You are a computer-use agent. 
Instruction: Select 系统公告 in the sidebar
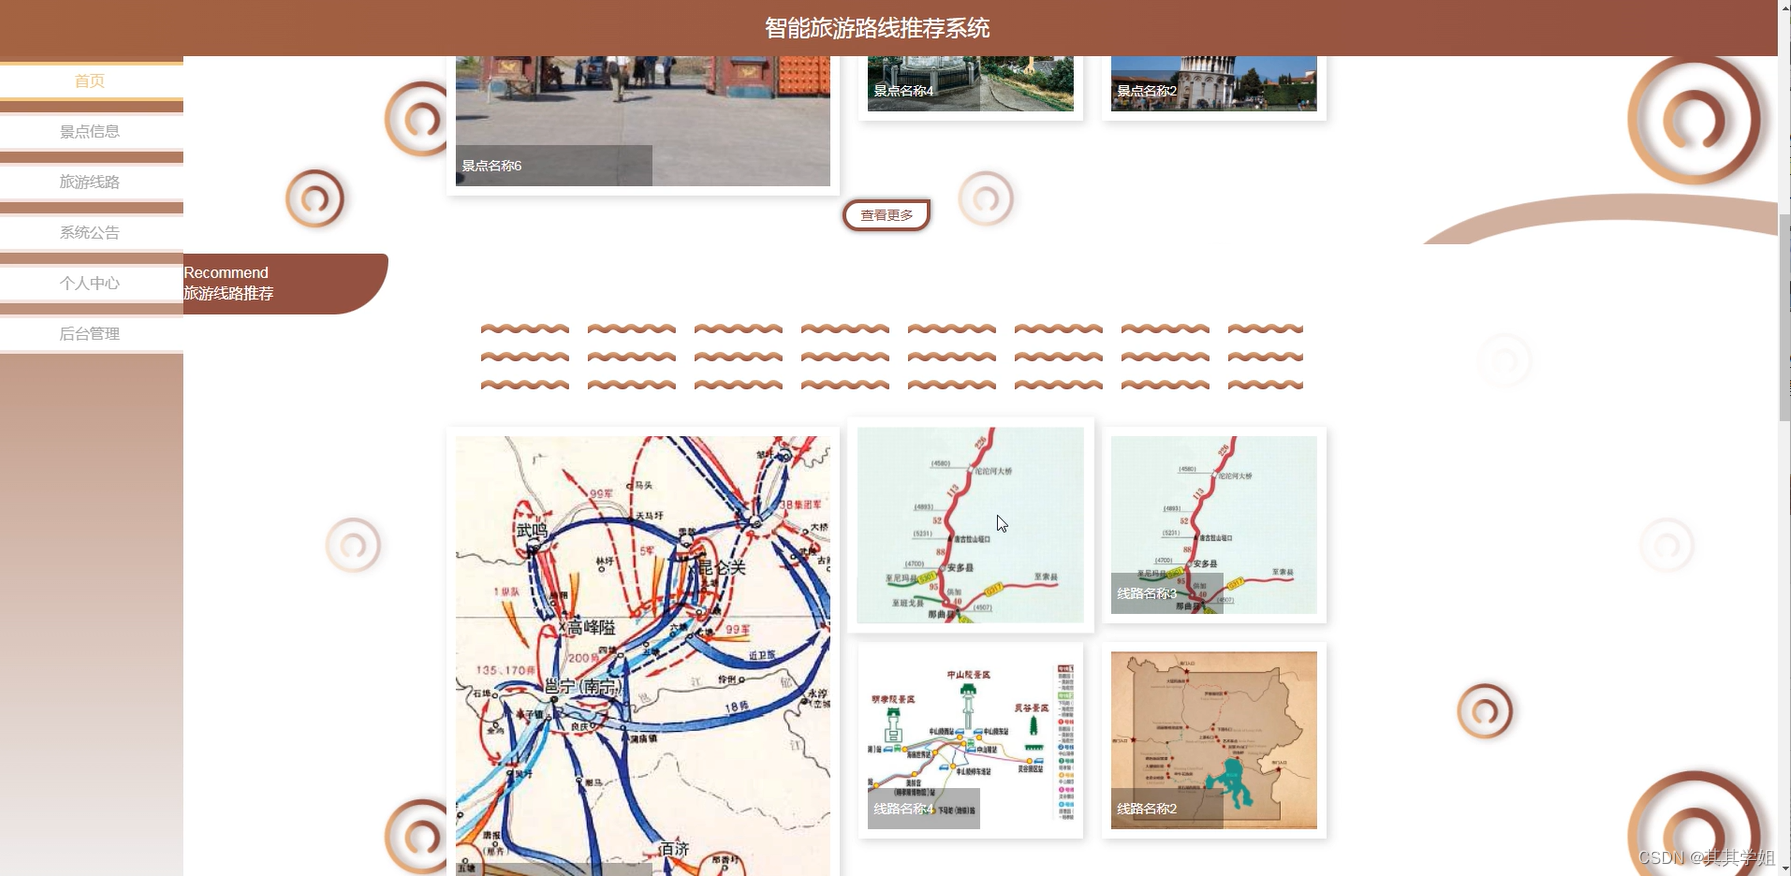click(x=91, y=232)
